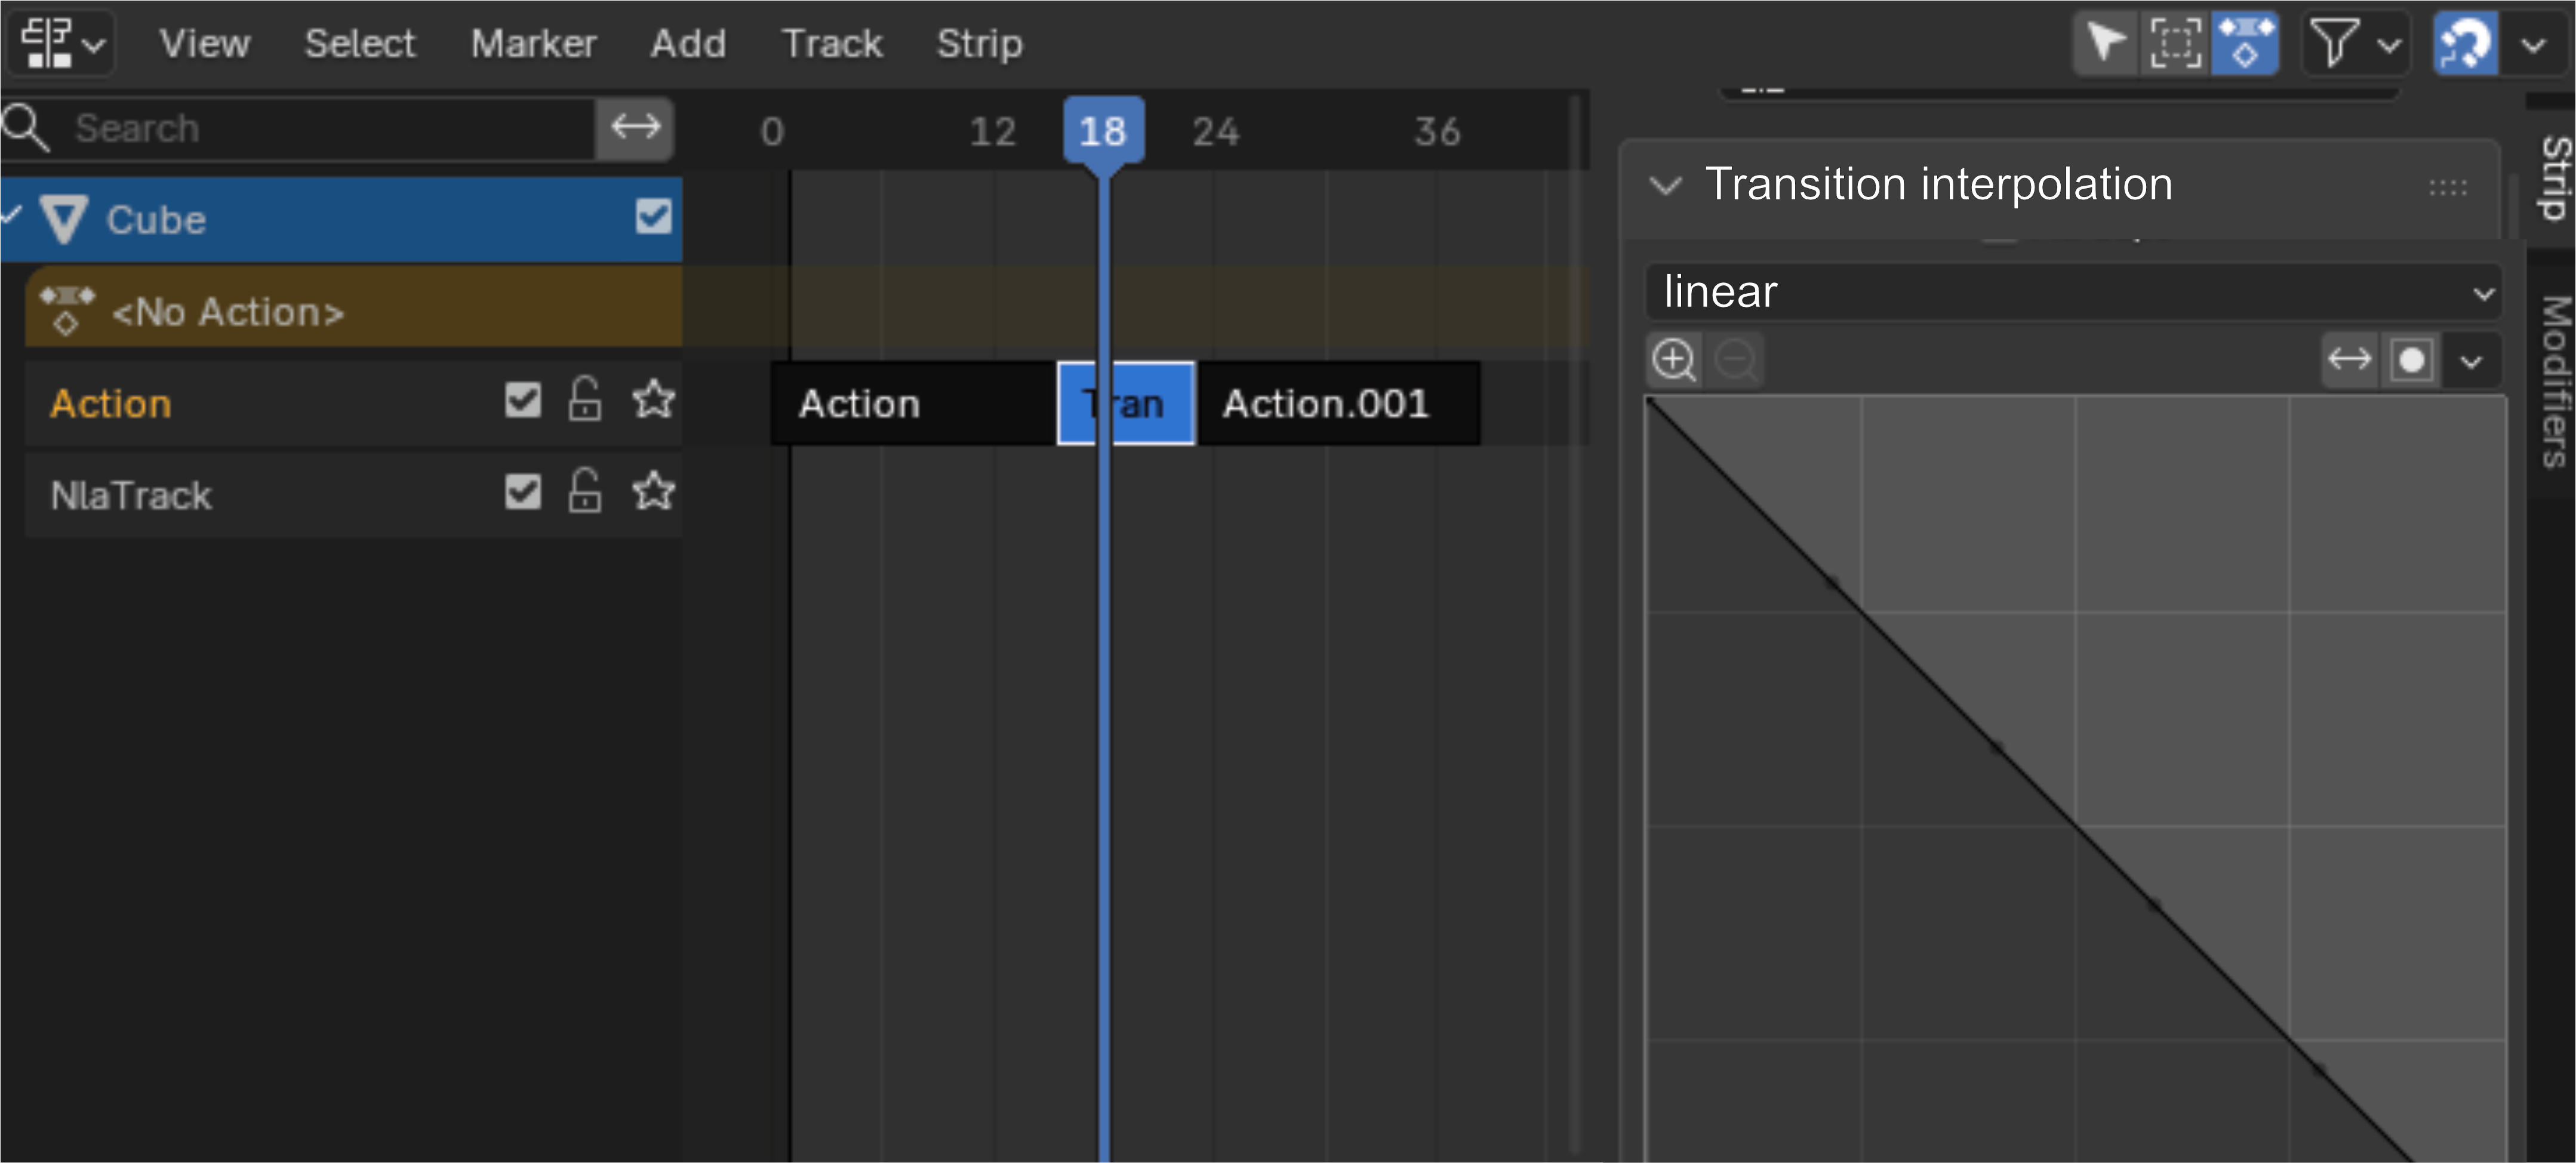Collapse the Transition interpolation panel
Viewport: 2576px width, 1163px height.
(x=1665, y=185)
